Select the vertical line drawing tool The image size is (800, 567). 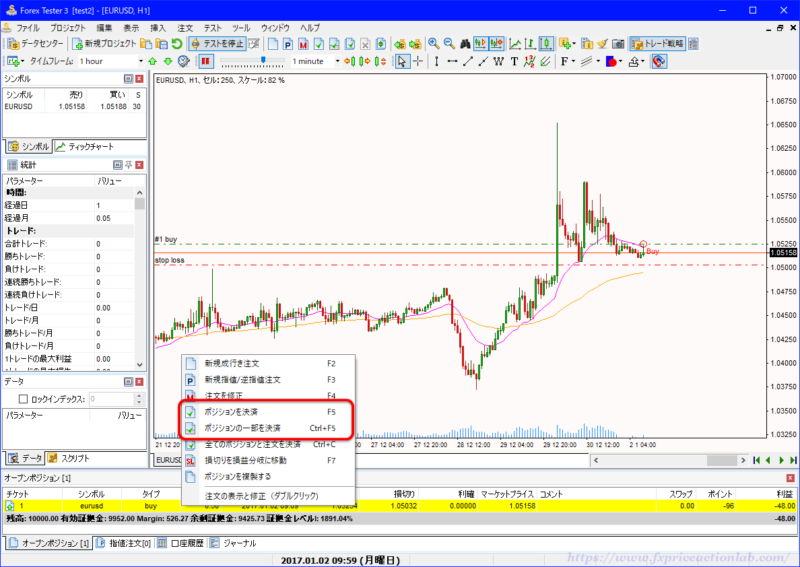436,61
